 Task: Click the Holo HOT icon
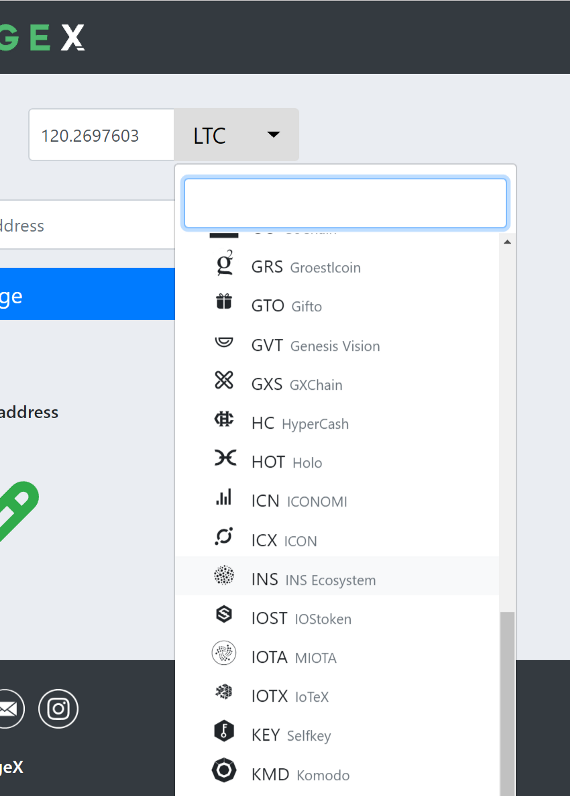(x=225, y=458)
